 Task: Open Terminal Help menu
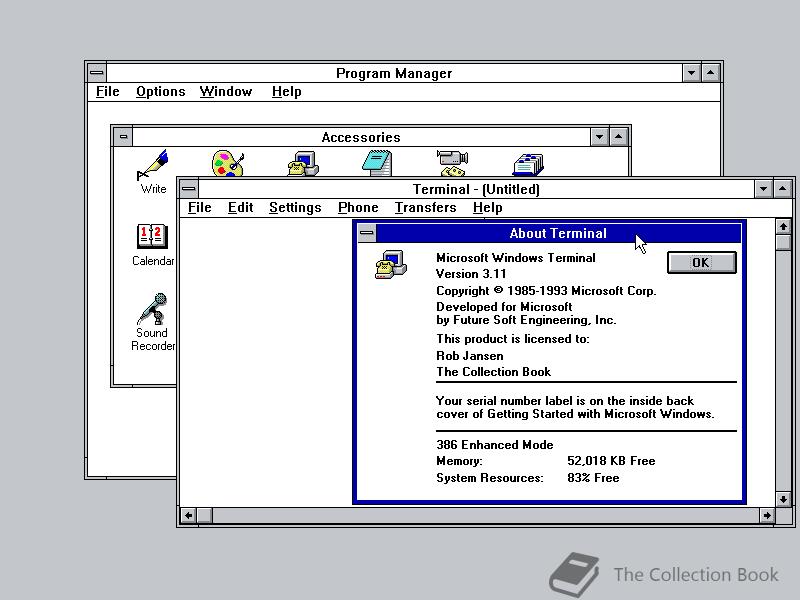[x=487, y=208]
